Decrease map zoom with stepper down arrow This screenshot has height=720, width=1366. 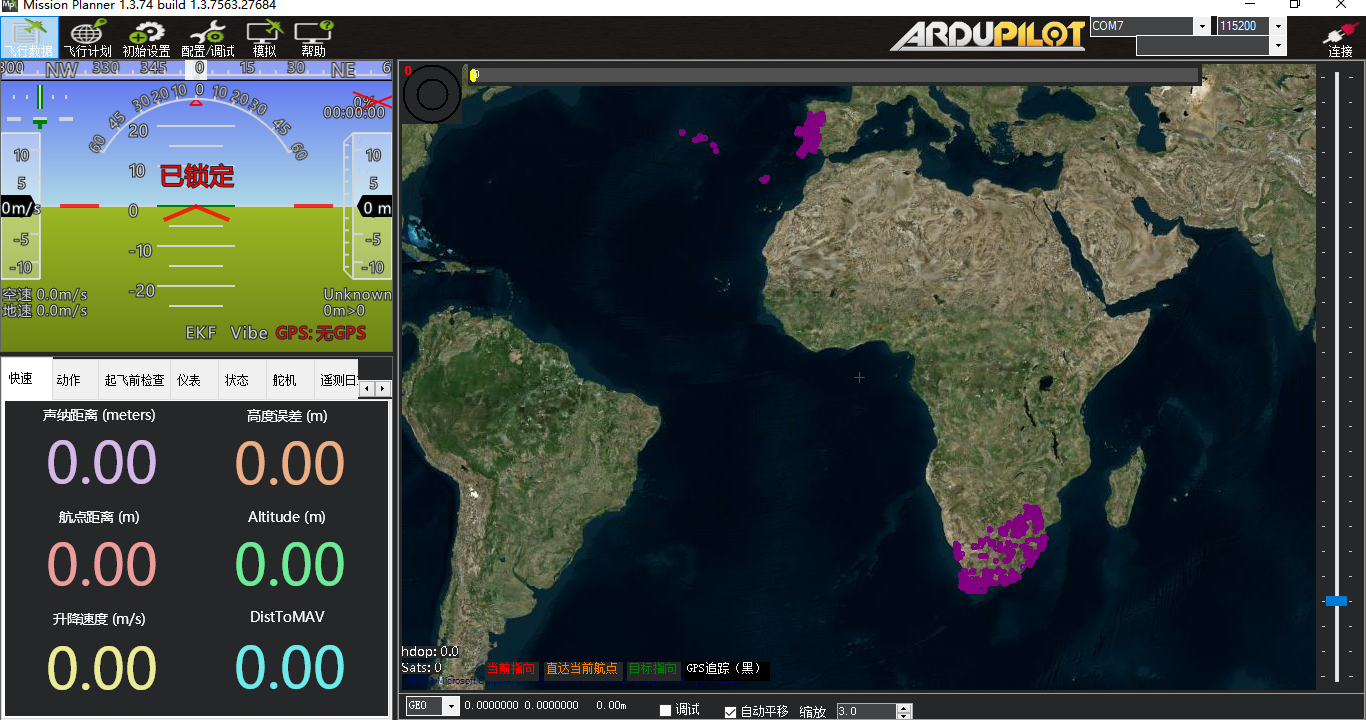click(904, 716)
